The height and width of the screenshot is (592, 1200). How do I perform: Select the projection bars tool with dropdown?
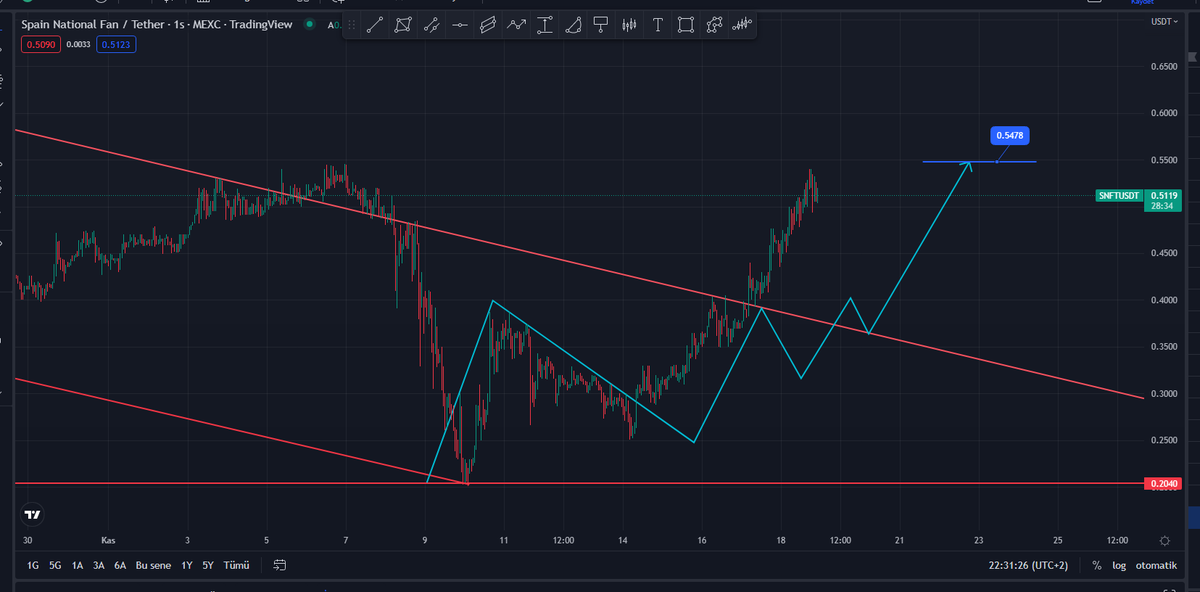pos(743,25)
